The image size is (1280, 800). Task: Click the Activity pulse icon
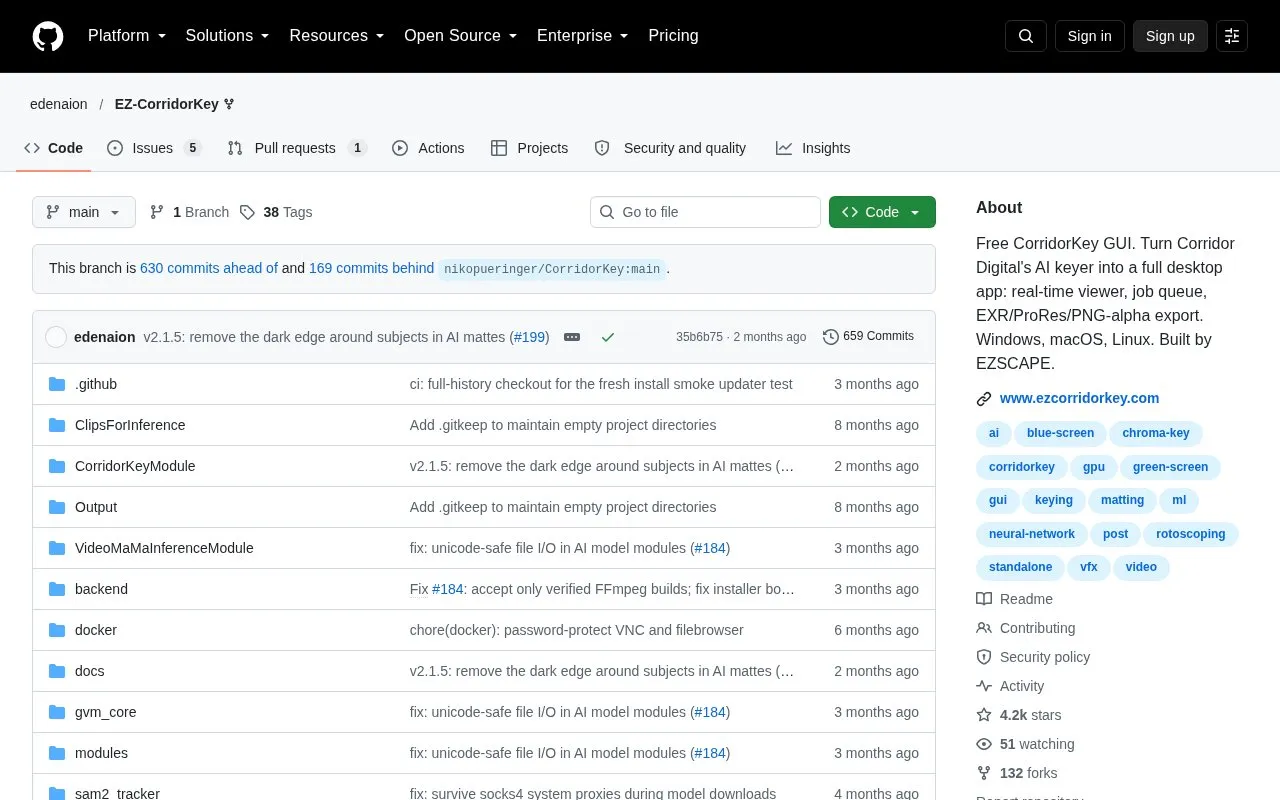[984, 686]
